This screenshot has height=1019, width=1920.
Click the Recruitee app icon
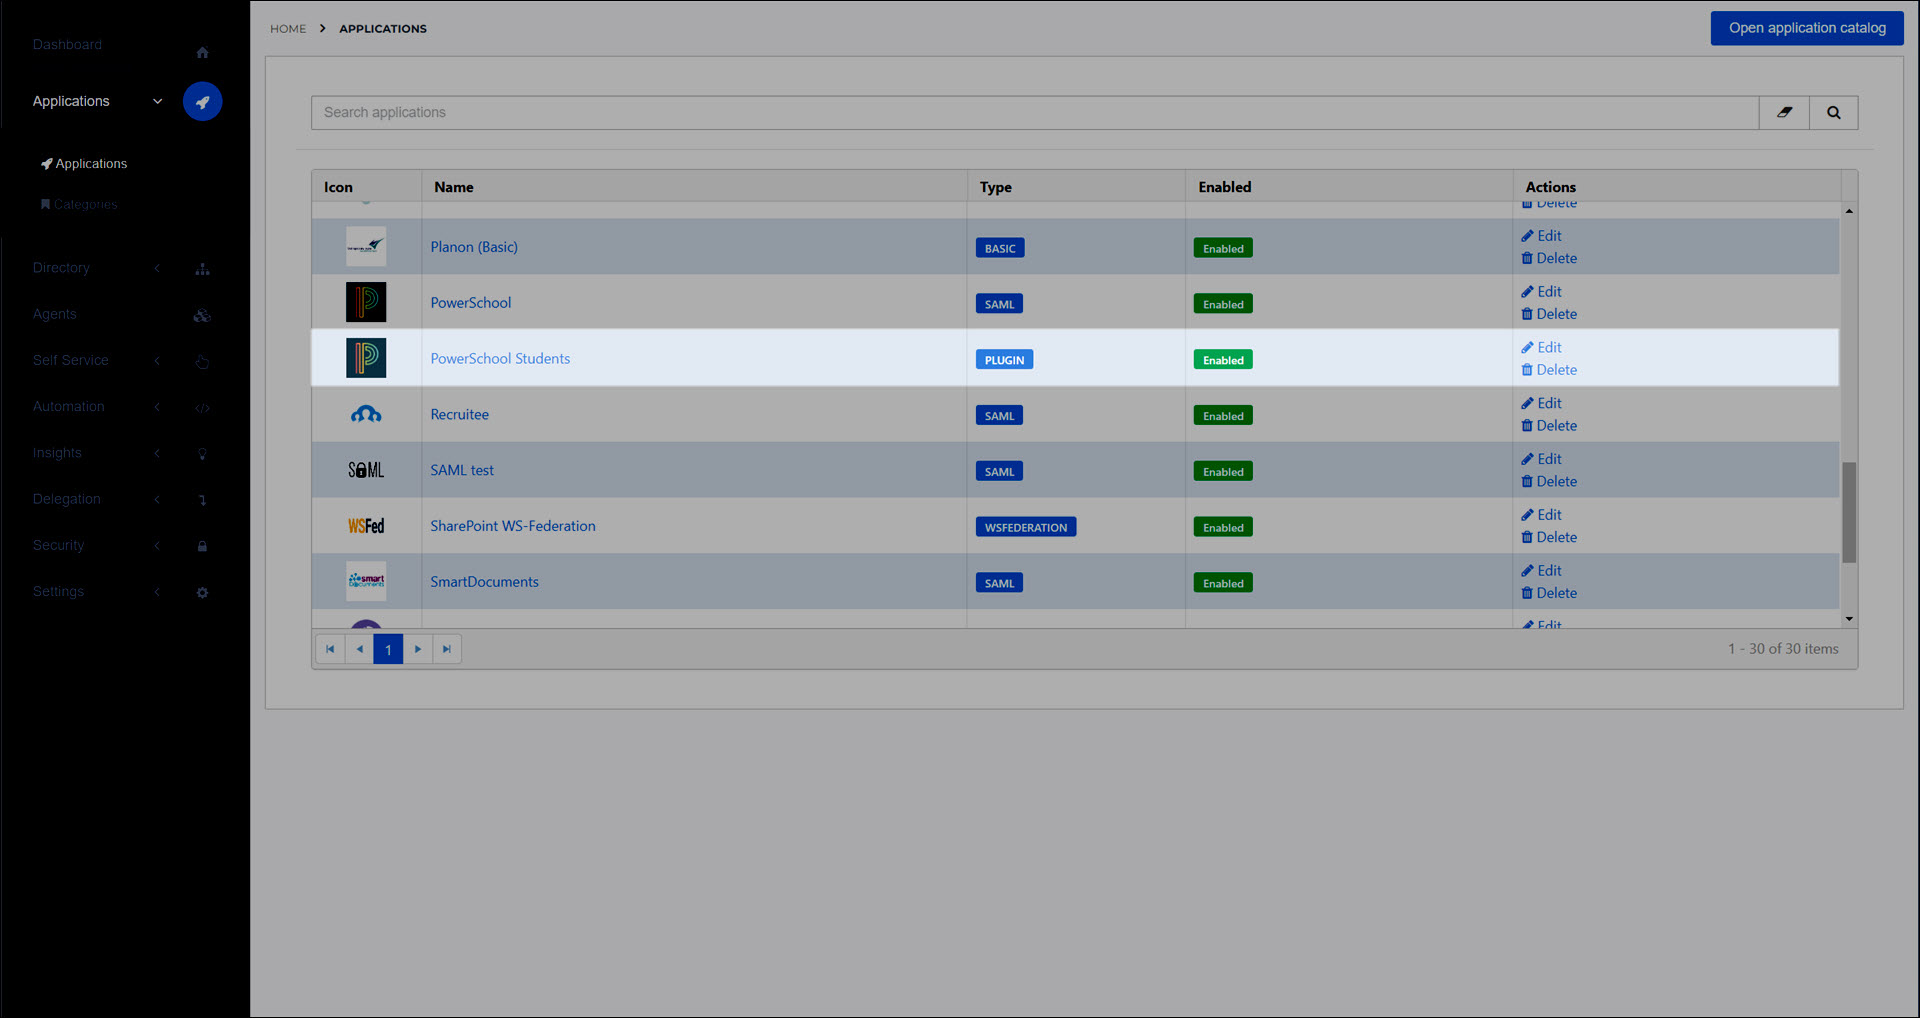tap(366, 414)
